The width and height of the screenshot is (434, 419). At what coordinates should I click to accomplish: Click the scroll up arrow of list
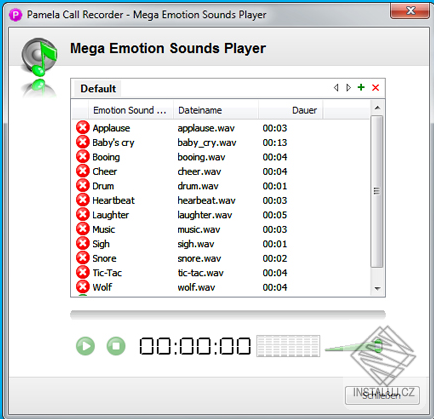(377, 108)
